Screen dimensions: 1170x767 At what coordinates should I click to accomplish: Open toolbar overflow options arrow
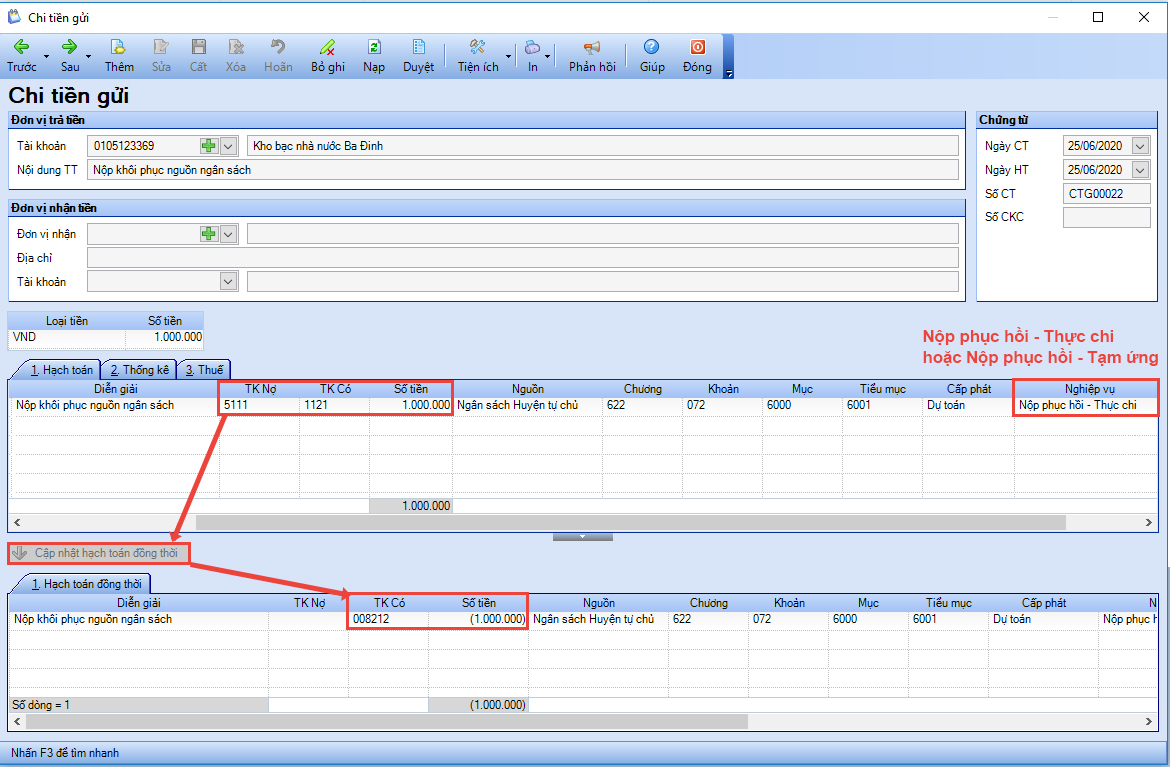(729, 73)
